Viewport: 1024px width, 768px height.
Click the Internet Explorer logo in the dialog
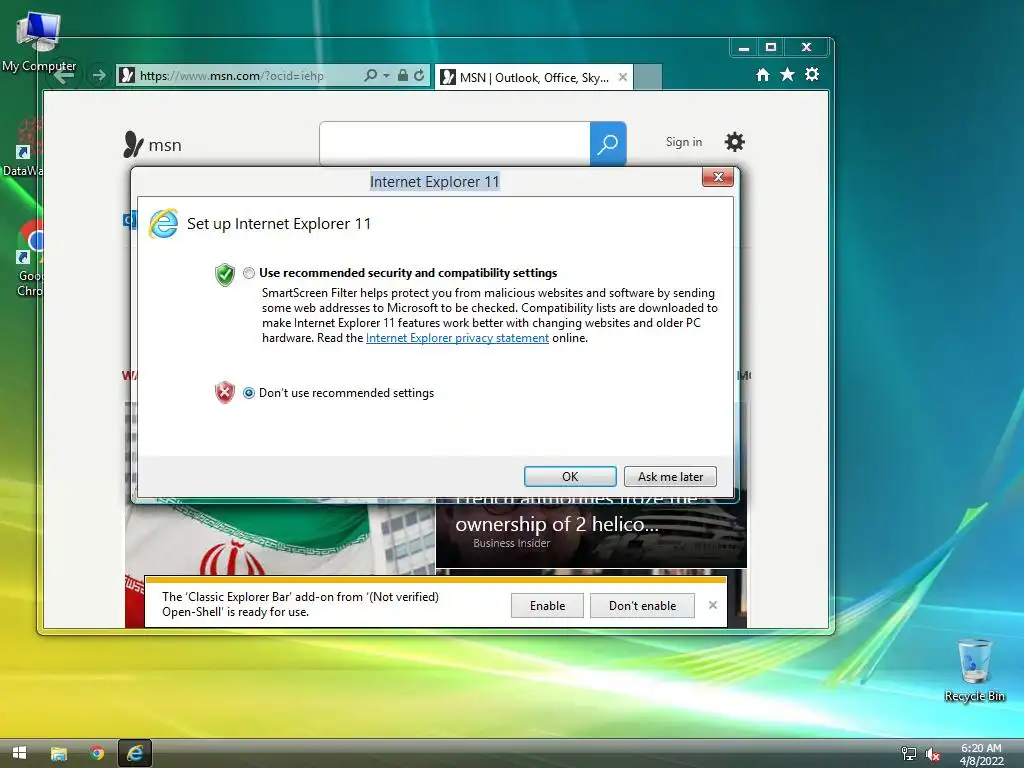pyautogui.click(x=163, y=224)
